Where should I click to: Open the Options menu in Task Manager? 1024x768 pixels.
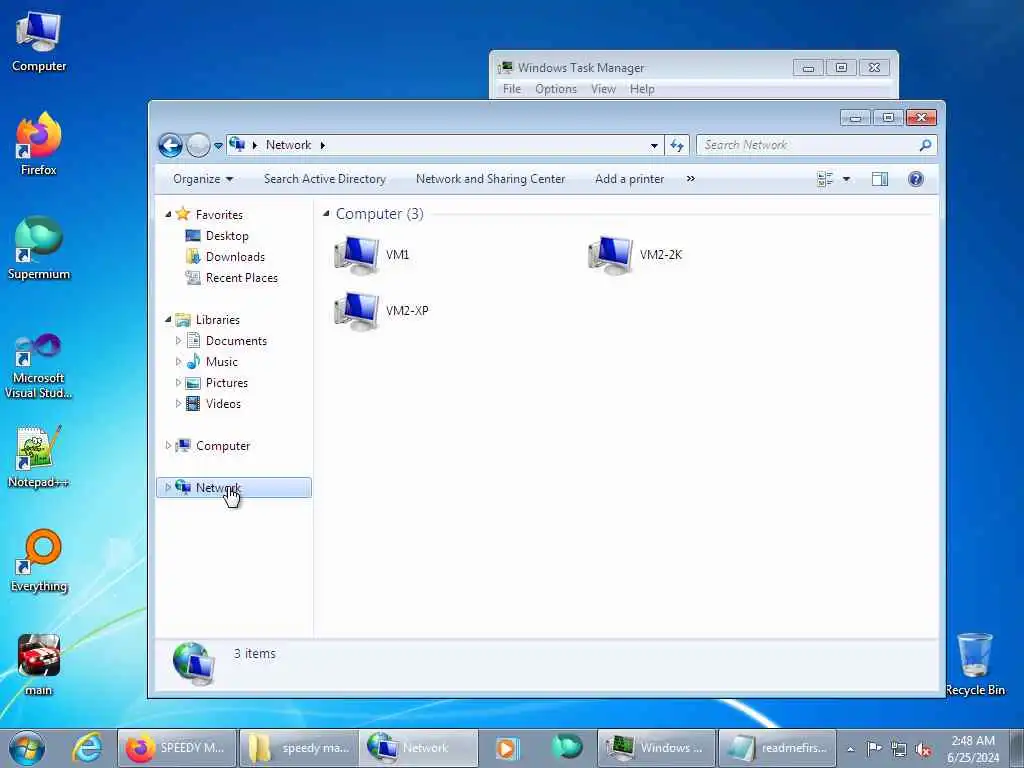click(x=556, y=89)
